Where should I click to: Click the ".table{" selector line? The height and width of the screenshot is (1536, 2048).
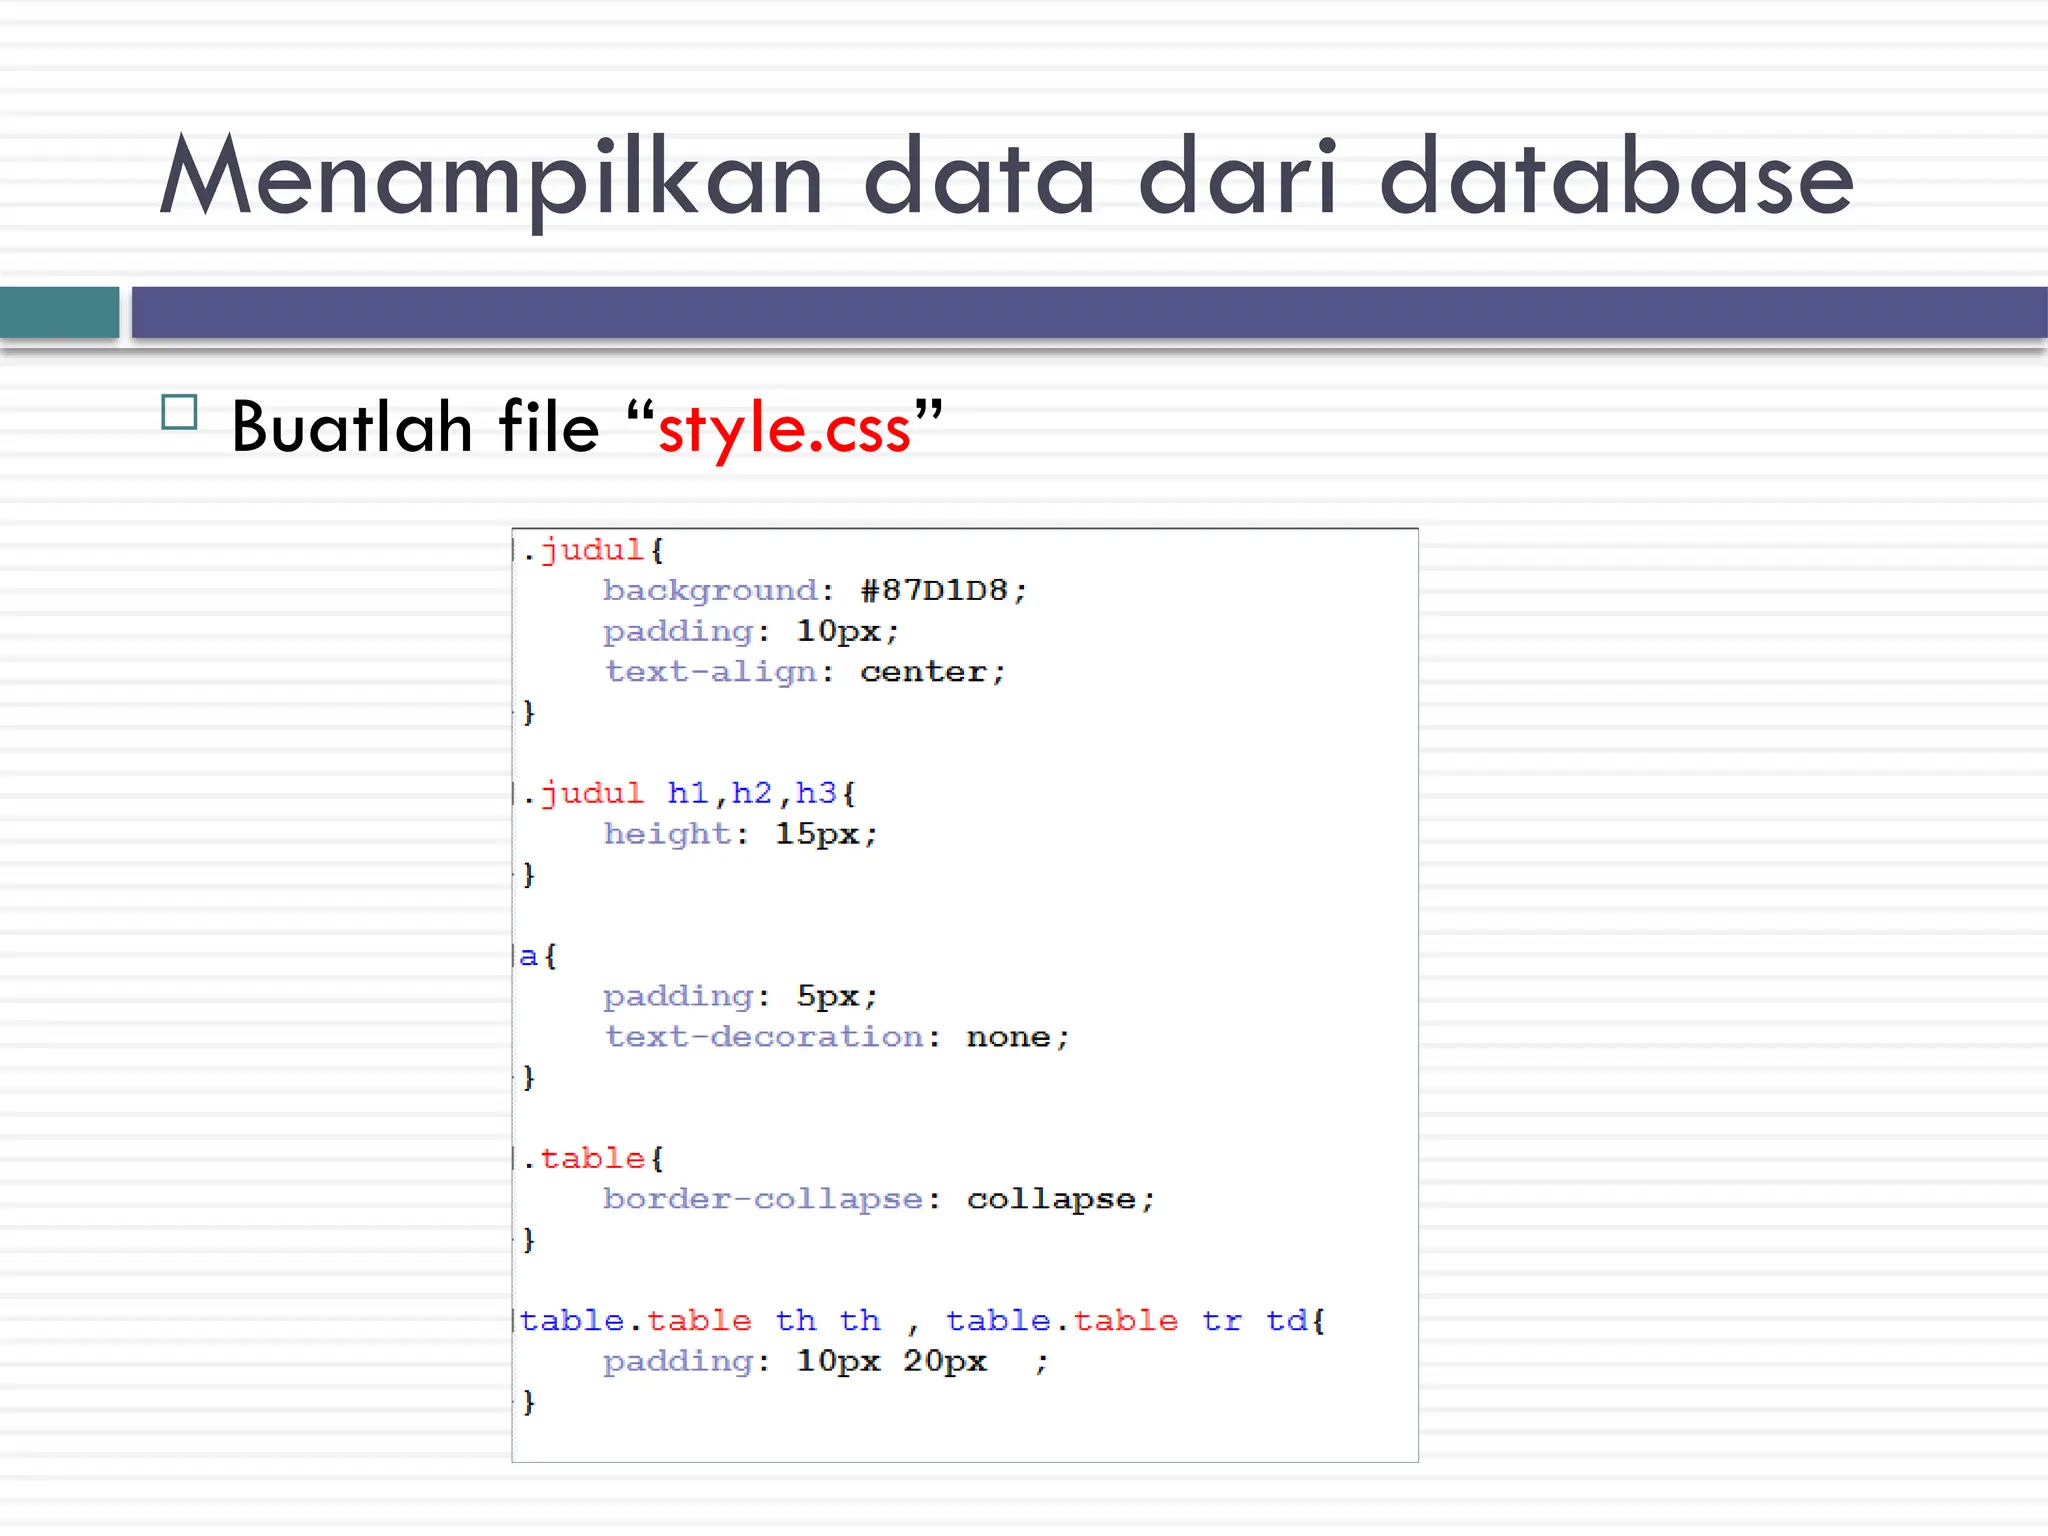tap(593, 1159)
